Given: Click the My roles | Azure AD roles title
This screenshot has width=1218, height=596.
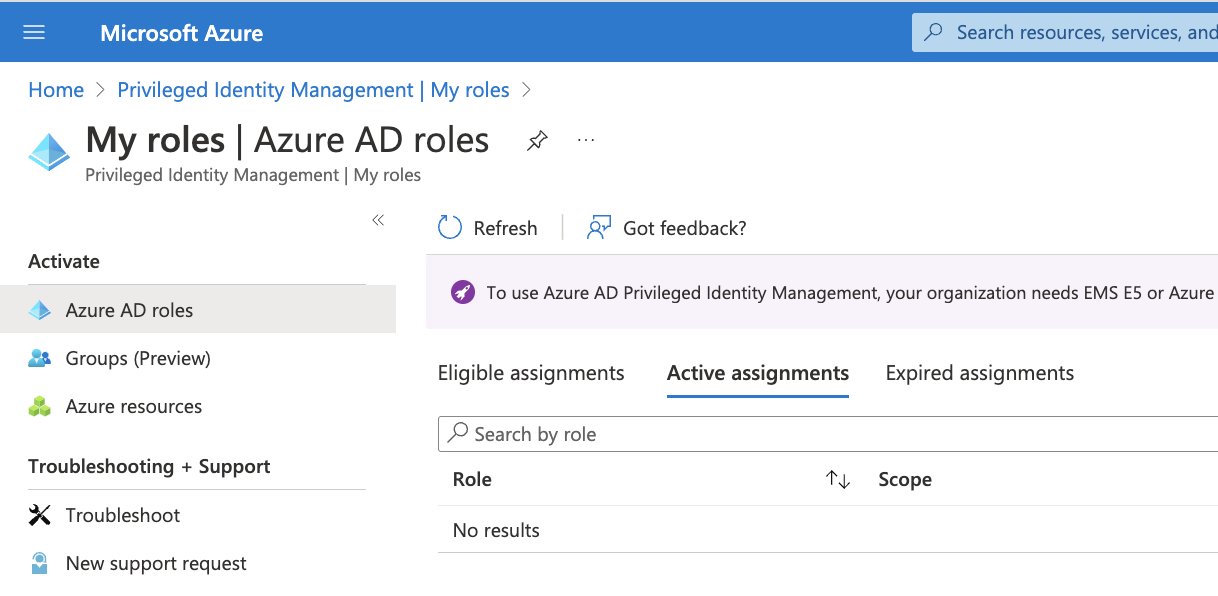Looking at the screenshot, I should pyautogui.click(x=288, y=140).
